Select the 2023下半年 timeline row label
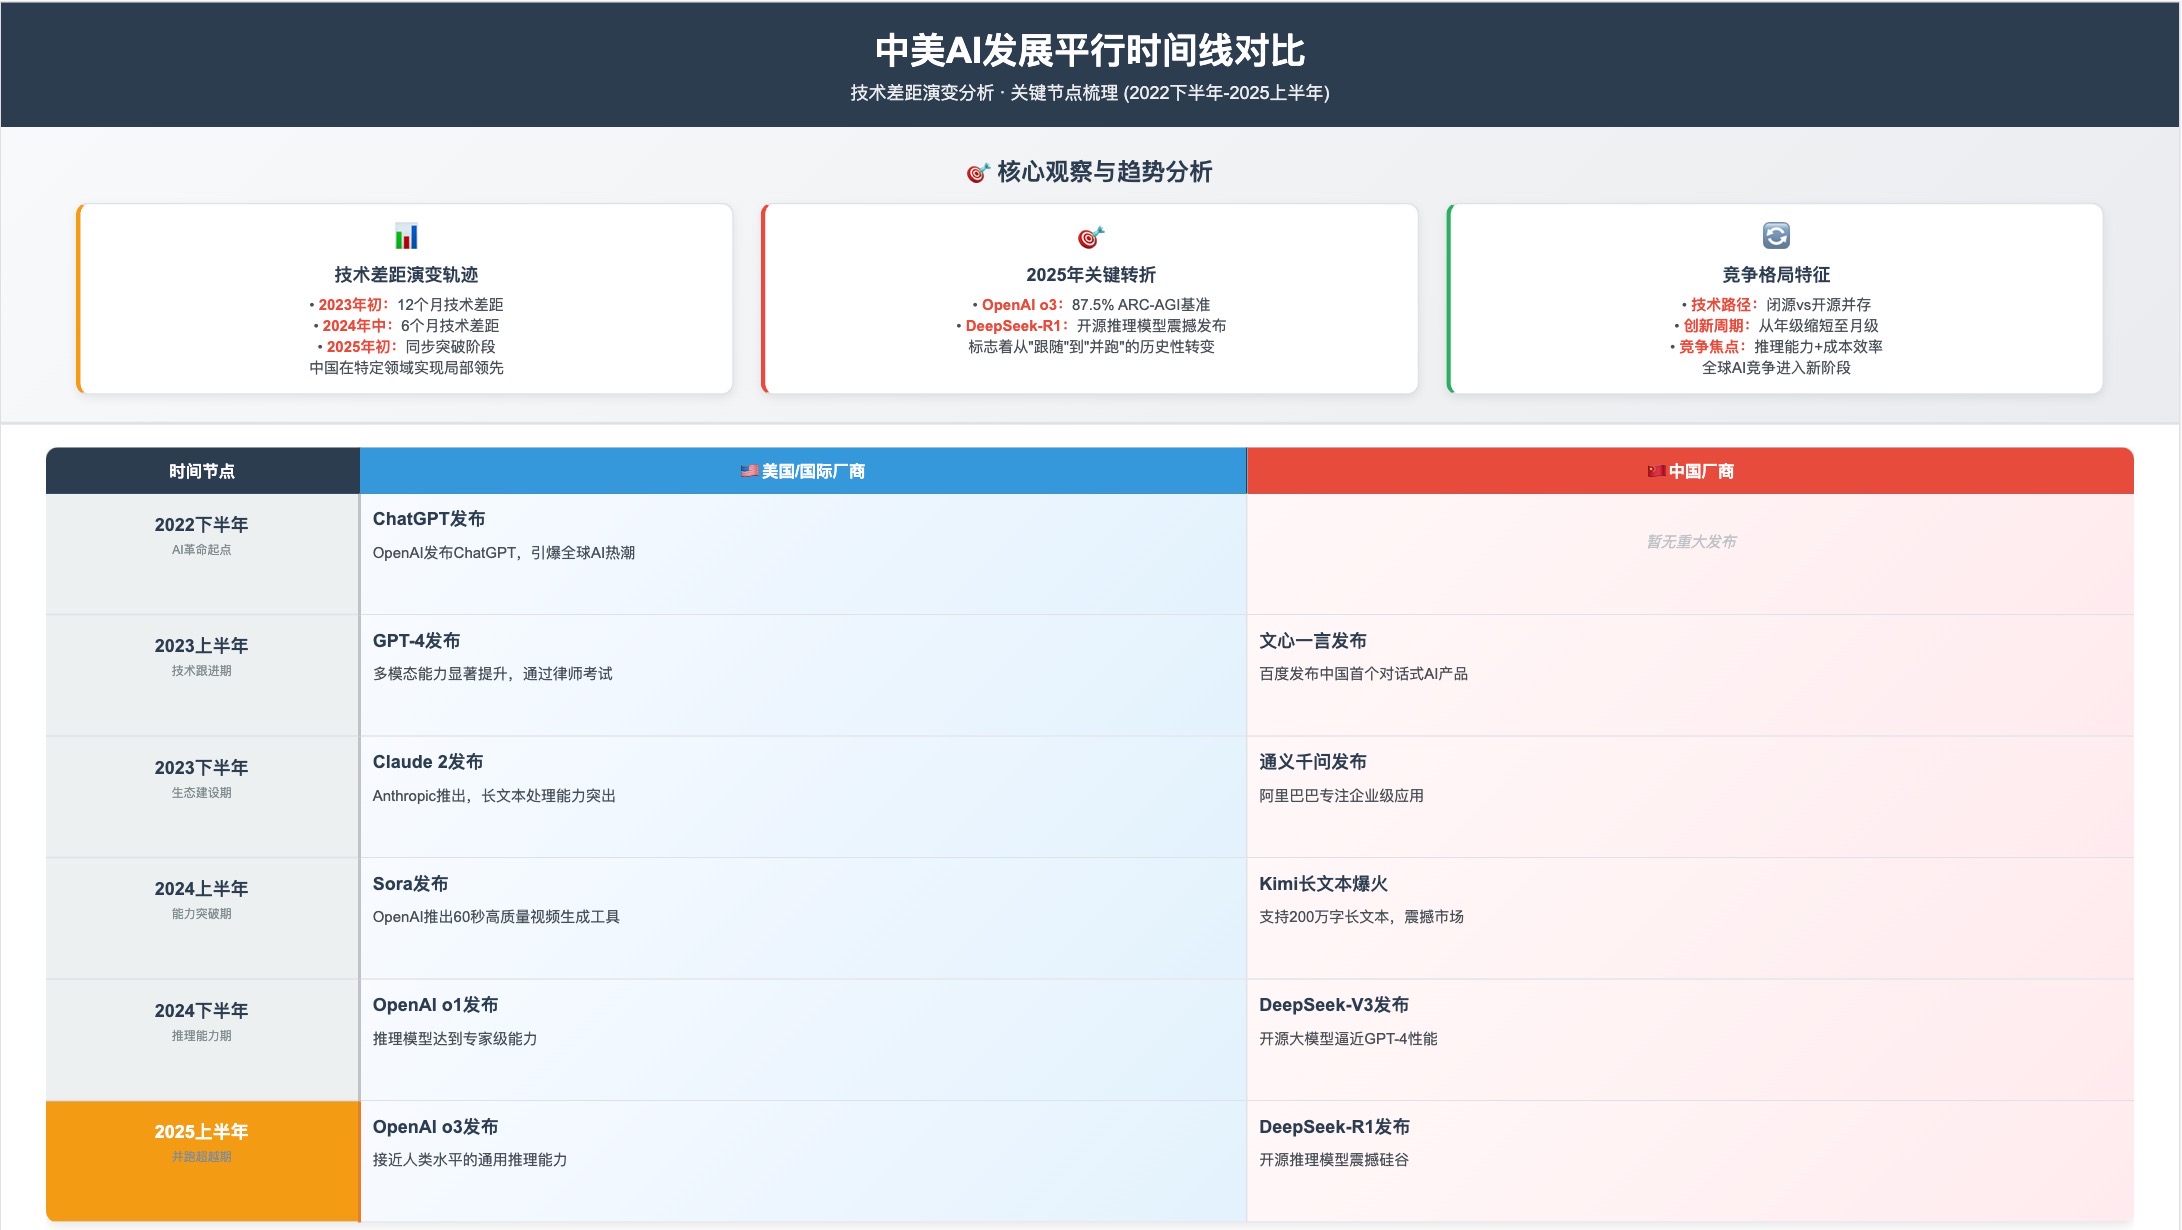This screenshot has width=2182, height=1230. (x=201, y=768)
